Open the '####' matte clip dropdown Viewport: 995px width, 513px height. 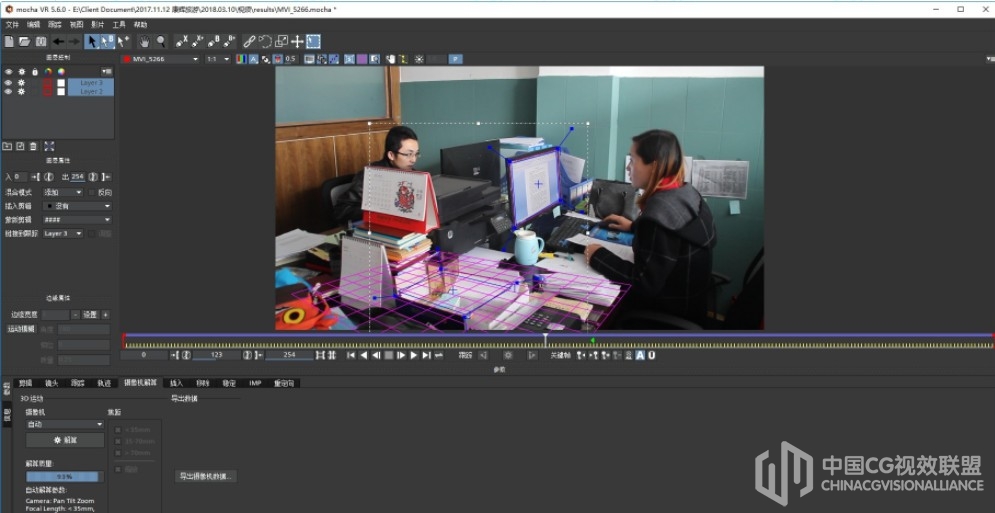[77, 220]
